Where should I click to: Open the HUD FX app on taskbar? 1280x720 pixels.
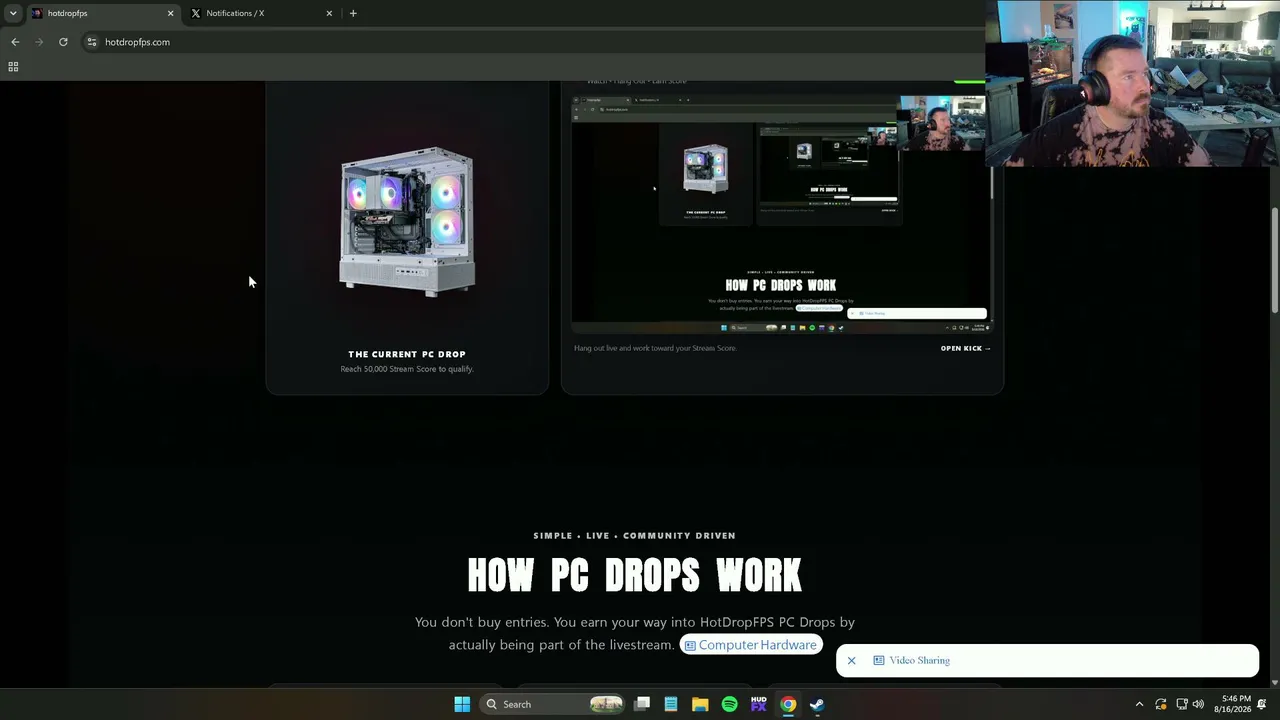pyautogui.click(x=758, y=704)
